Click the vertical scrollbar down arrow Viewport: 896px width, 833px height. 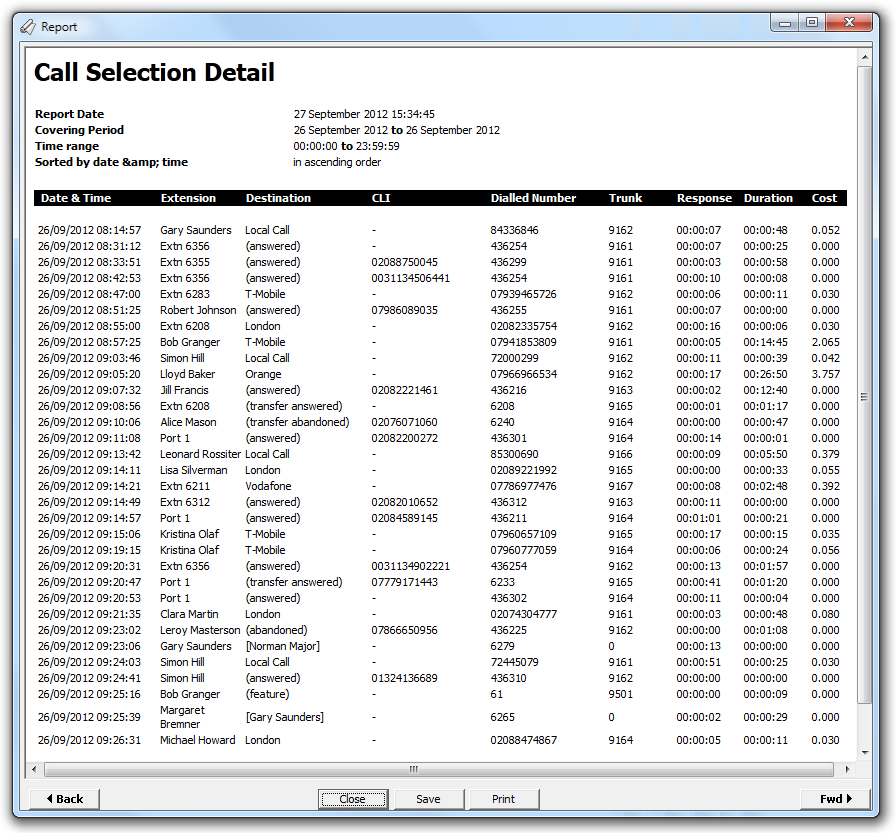tap(865, 752)
